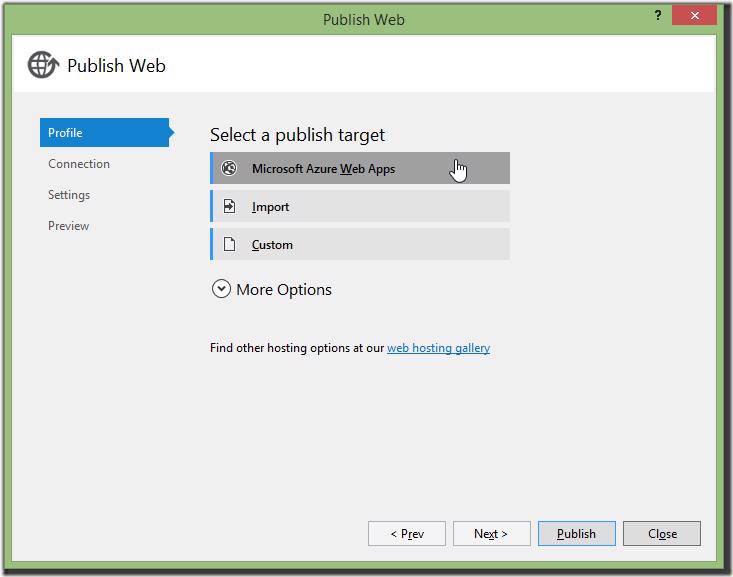Image resolution: width=733 pixels, height=577 pixels.
Task: Click the < Prev button
Action: 407,534
